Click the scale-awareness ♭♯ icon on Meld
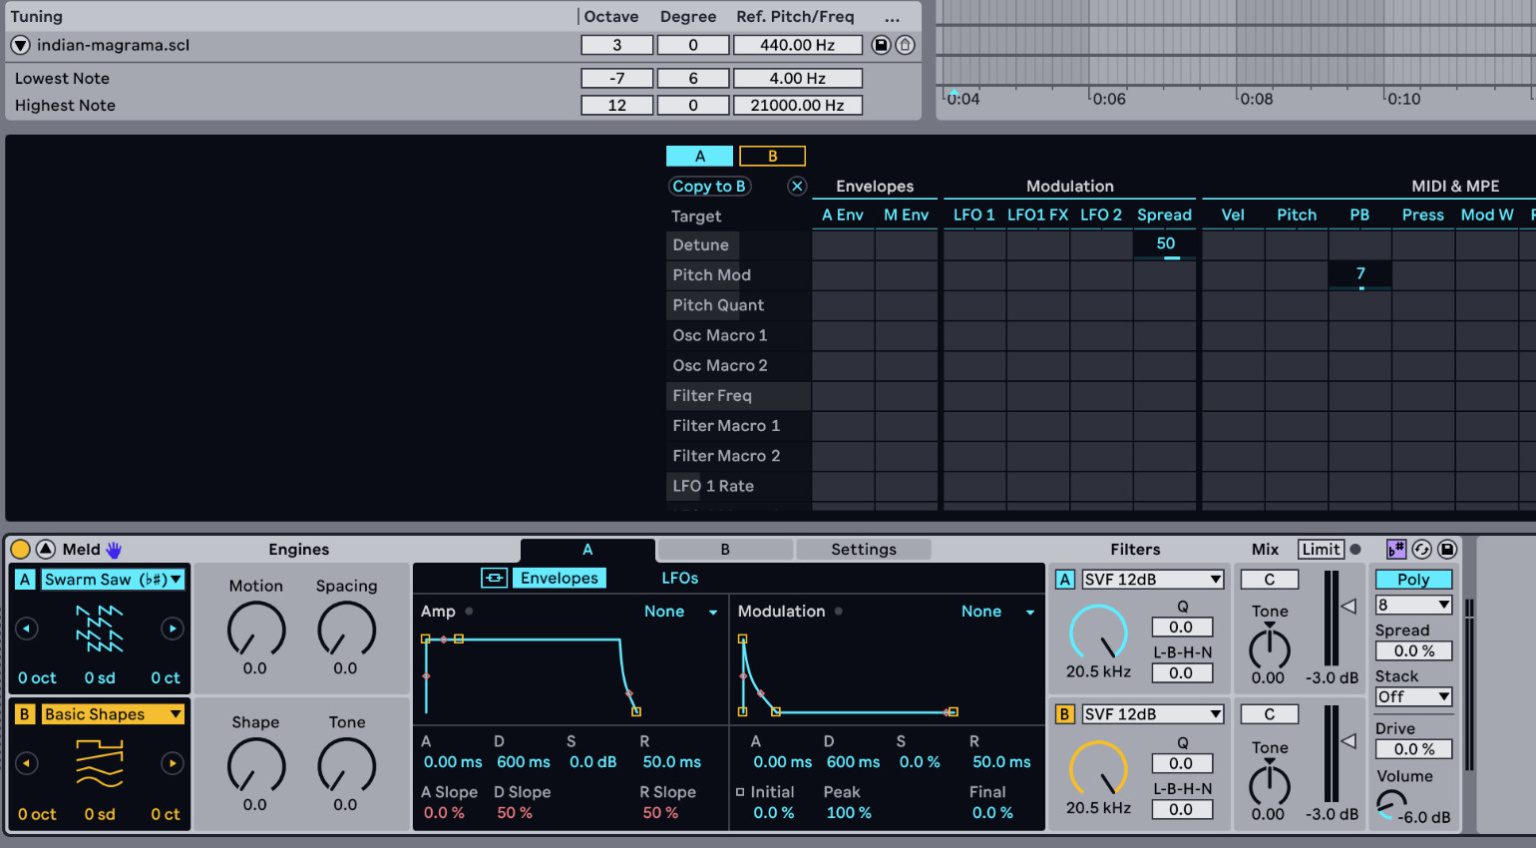 click(1396, 550)
